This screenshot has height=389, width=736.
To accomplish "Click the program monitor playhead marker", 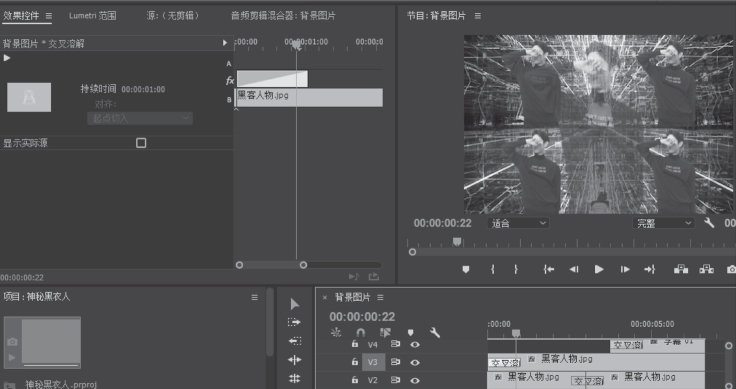I will click(x=457, y=242).
